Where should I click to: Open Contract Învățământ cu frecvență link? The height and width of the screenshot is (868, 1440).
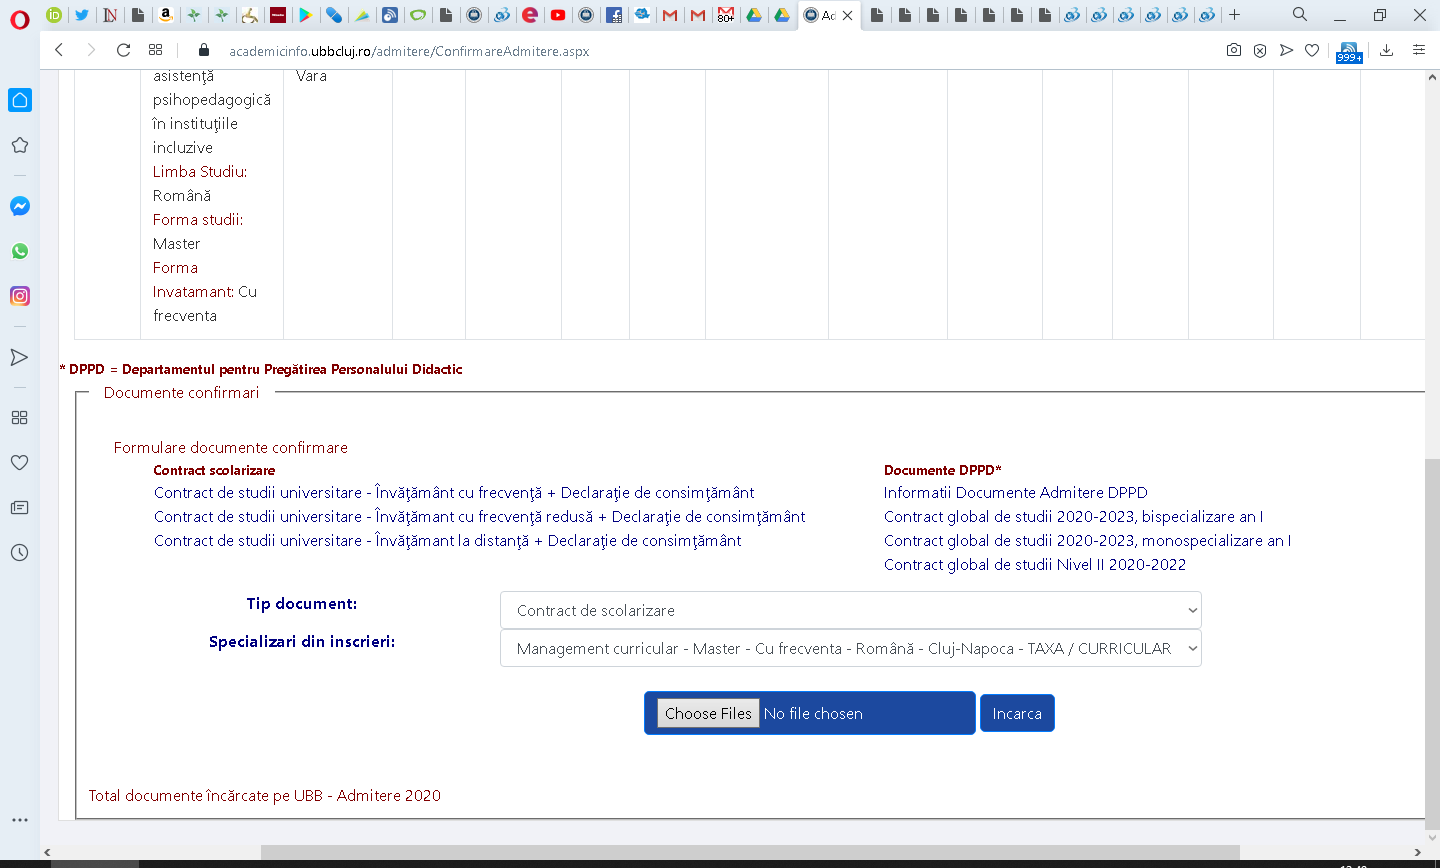[454, 493]
